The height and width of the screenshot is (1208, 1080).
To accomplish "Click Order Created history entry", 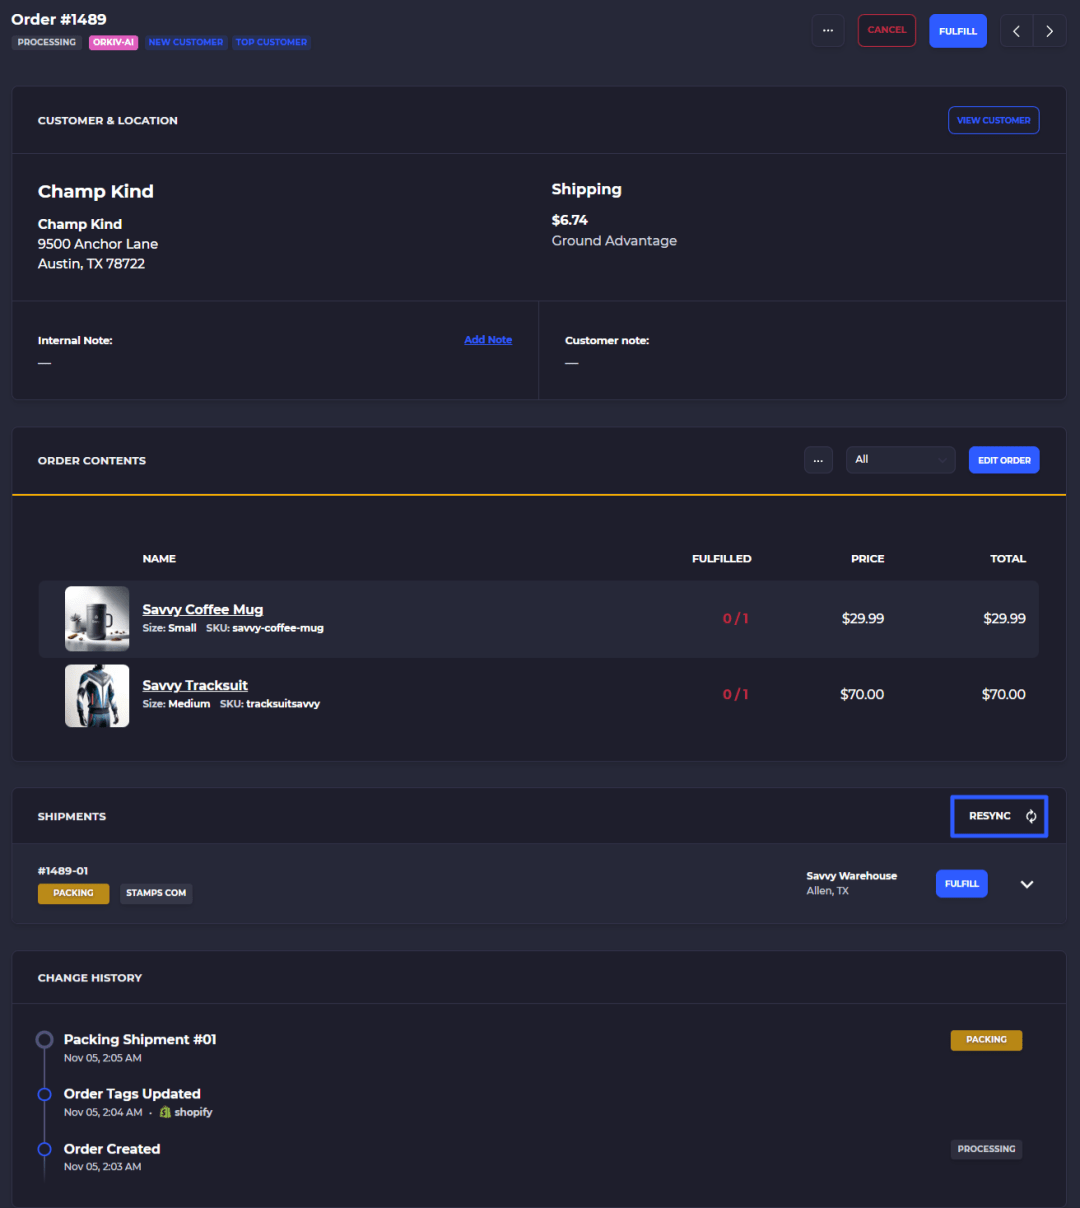I will (x=112, y=1149).
